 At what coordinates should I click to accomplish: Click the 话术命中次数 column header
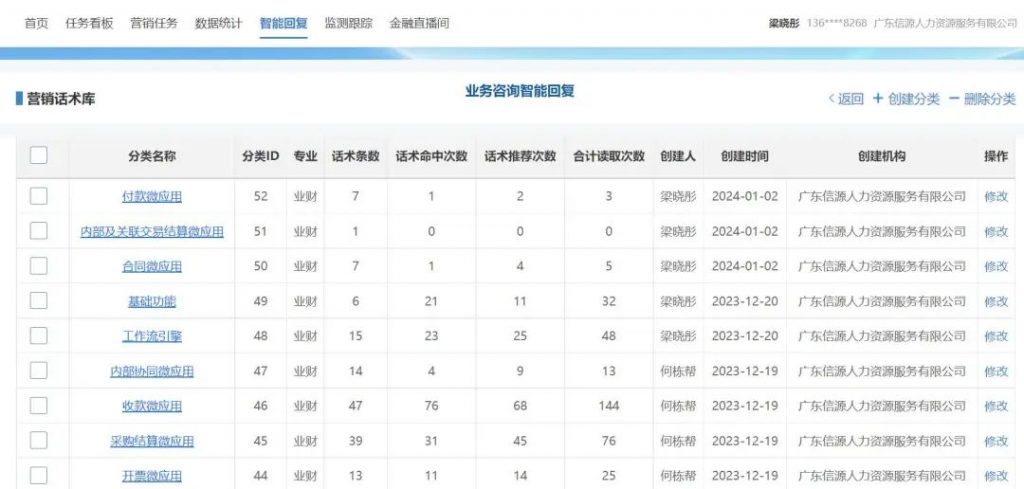(x=431, y=157)
